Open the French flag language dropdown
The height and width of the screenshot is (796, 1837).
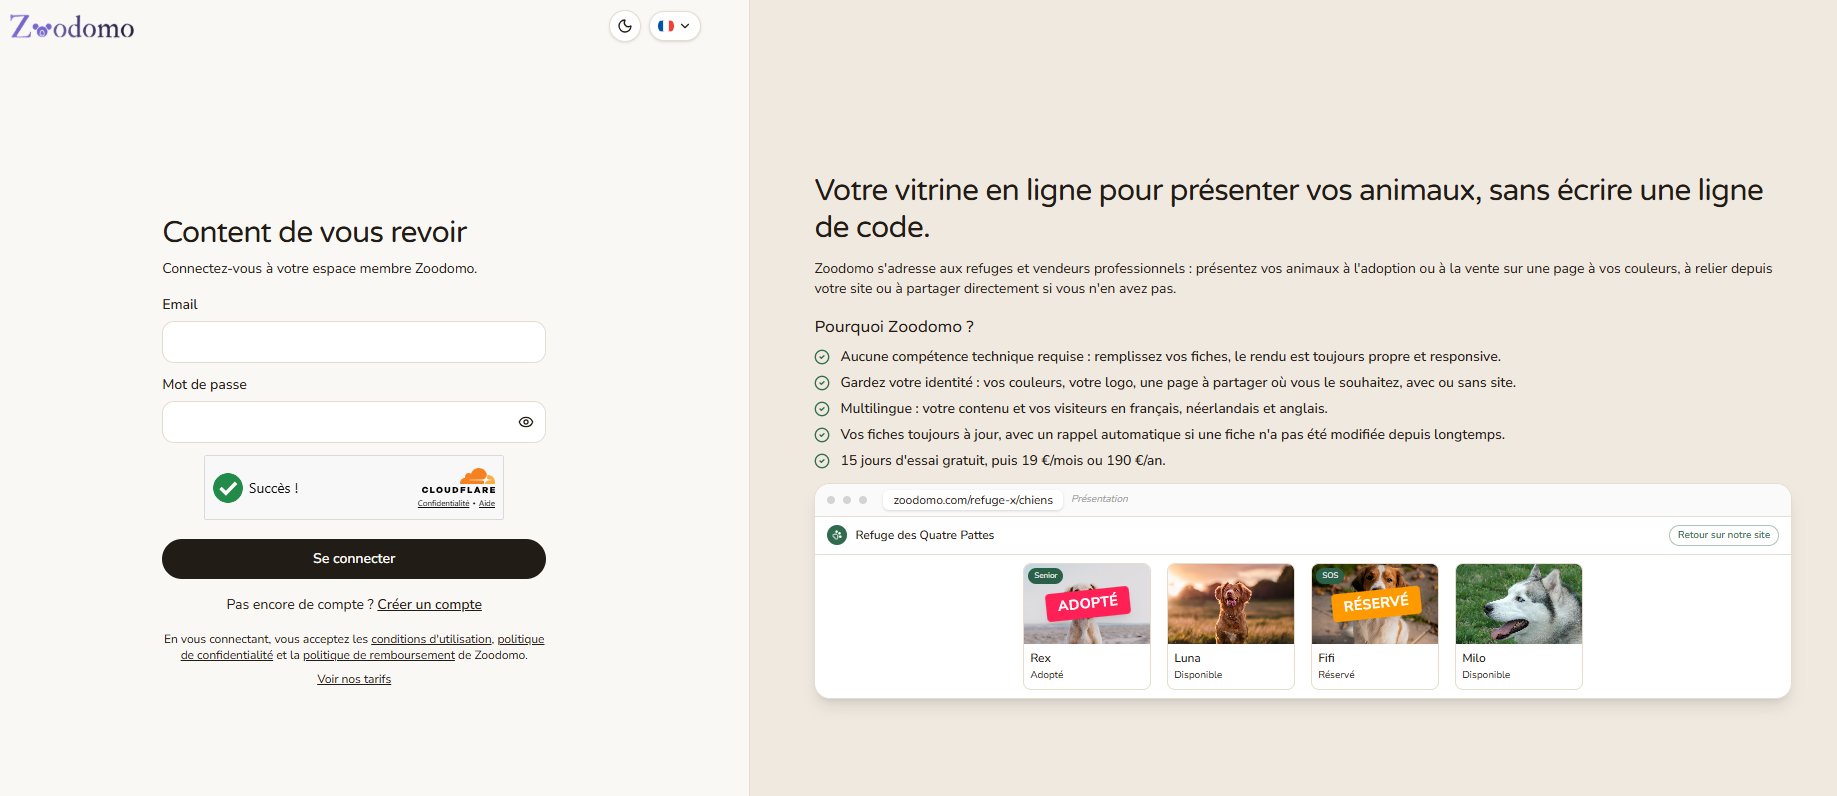pyautogui.click(x=675, y=26)
